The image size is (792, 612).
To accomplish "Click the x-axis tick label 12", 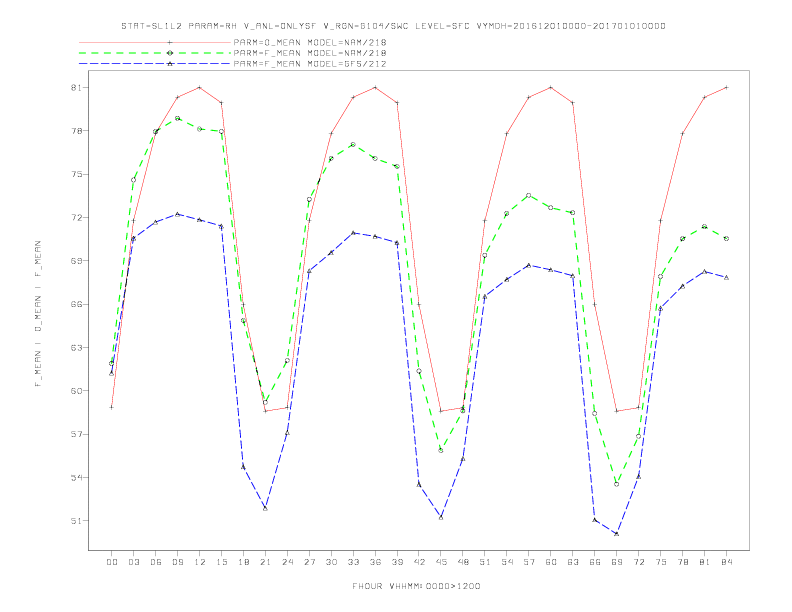I will [200, 562].
